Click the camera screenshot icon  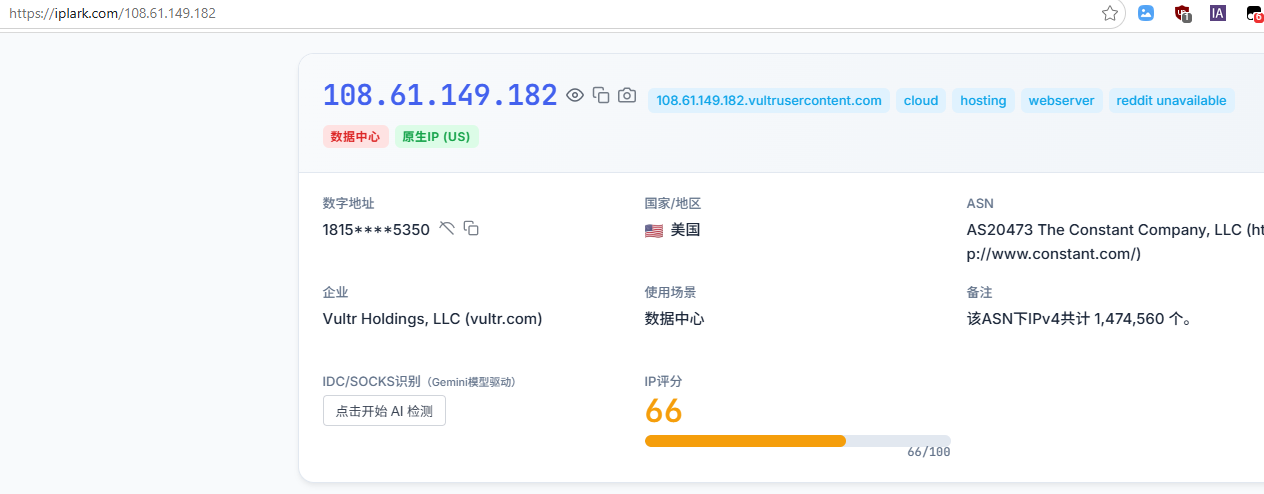tap(627, 95)
